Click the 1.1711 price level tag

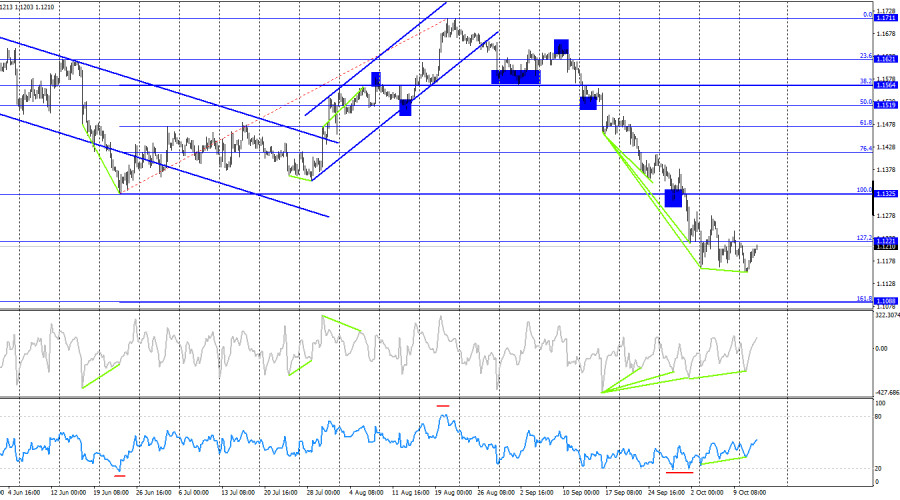click(x=886, y=18)
